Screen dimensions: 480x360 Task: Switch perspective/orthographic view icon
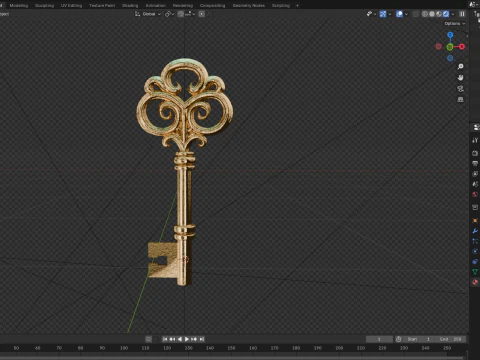(x=460, y=100)
